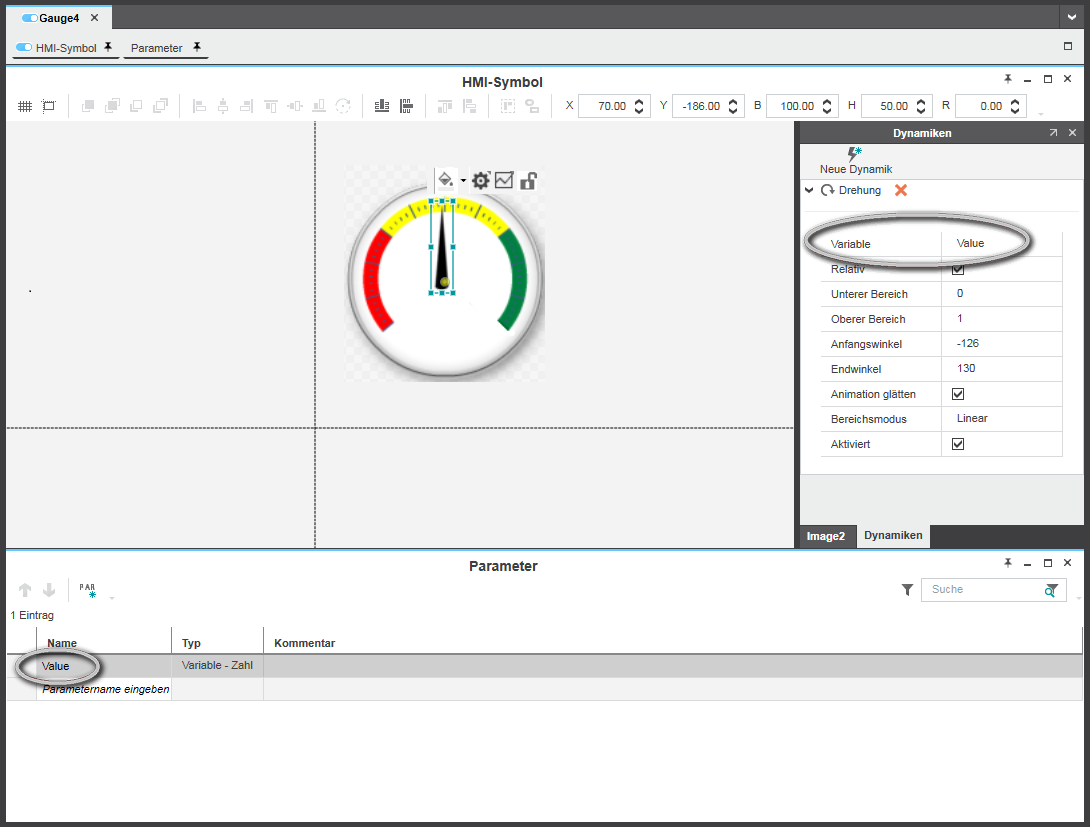Click the fill color bucket swatch

(446, 180)
